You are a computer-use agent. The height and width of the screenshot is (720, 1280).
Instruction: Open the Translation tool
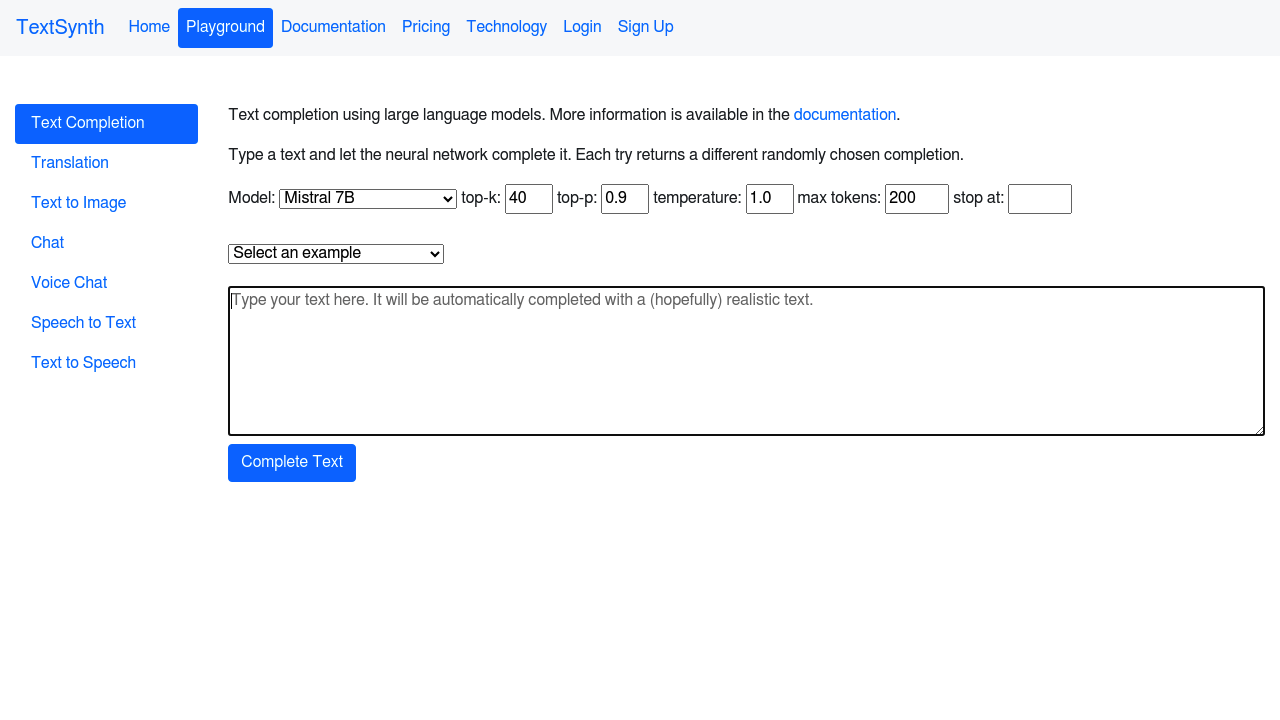[x=69, y=163]
